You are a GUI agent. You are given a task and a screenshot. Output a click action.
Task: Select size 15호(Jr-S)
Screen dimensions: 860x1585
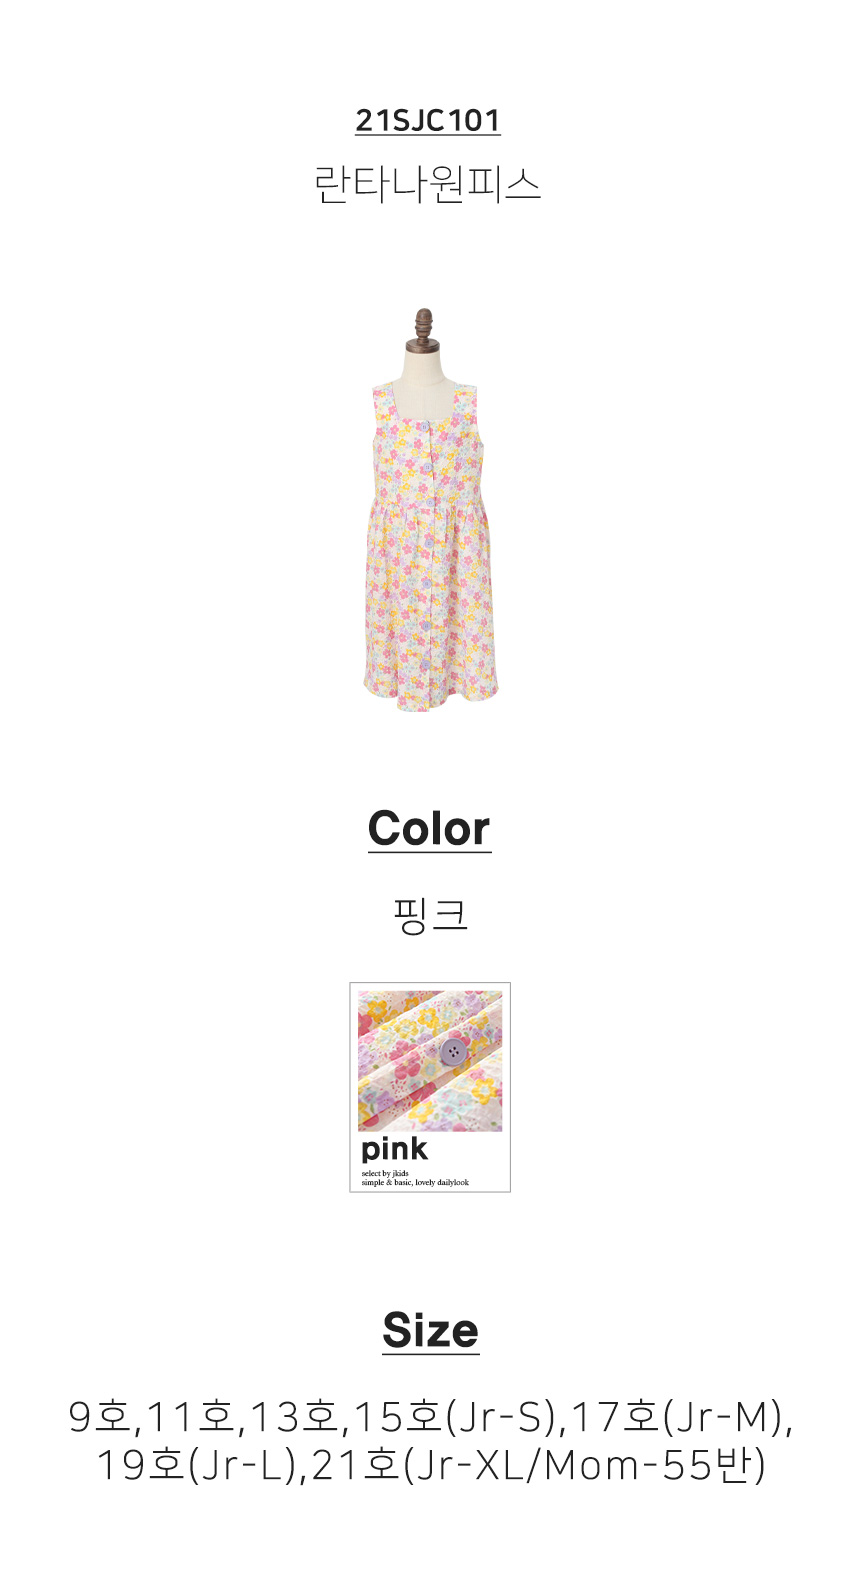coord(456,1416)
